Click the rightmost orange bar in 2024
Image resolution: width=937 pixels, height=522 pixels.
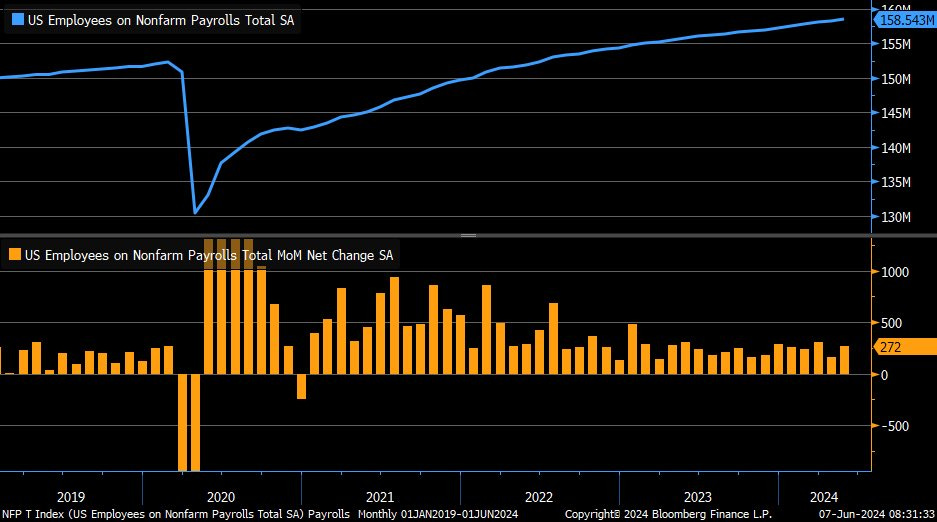pyautogui.click(x=844, y=360)
